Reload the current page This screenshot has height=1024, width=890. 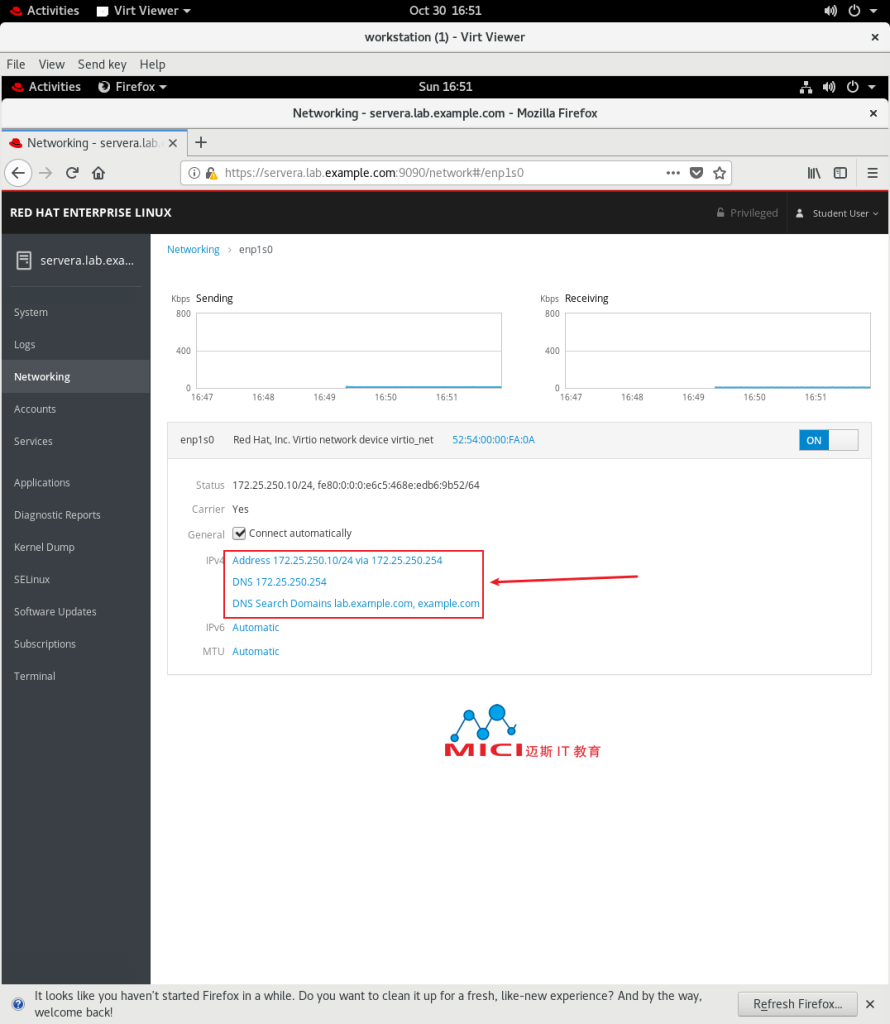coord(72,173)
